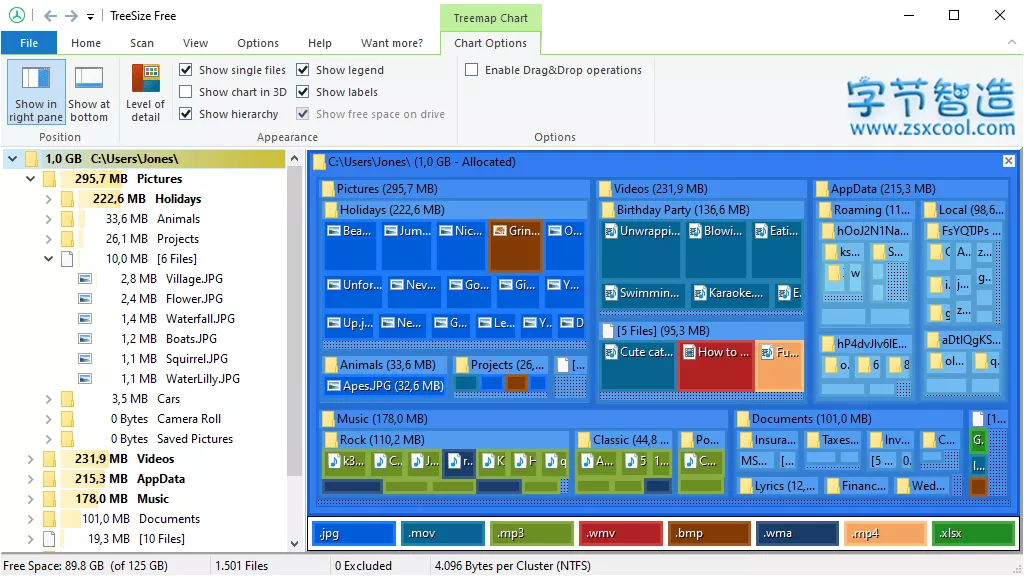
Task: Click the Pictures folder icon in the tree
Action: [x=50, y=179]
